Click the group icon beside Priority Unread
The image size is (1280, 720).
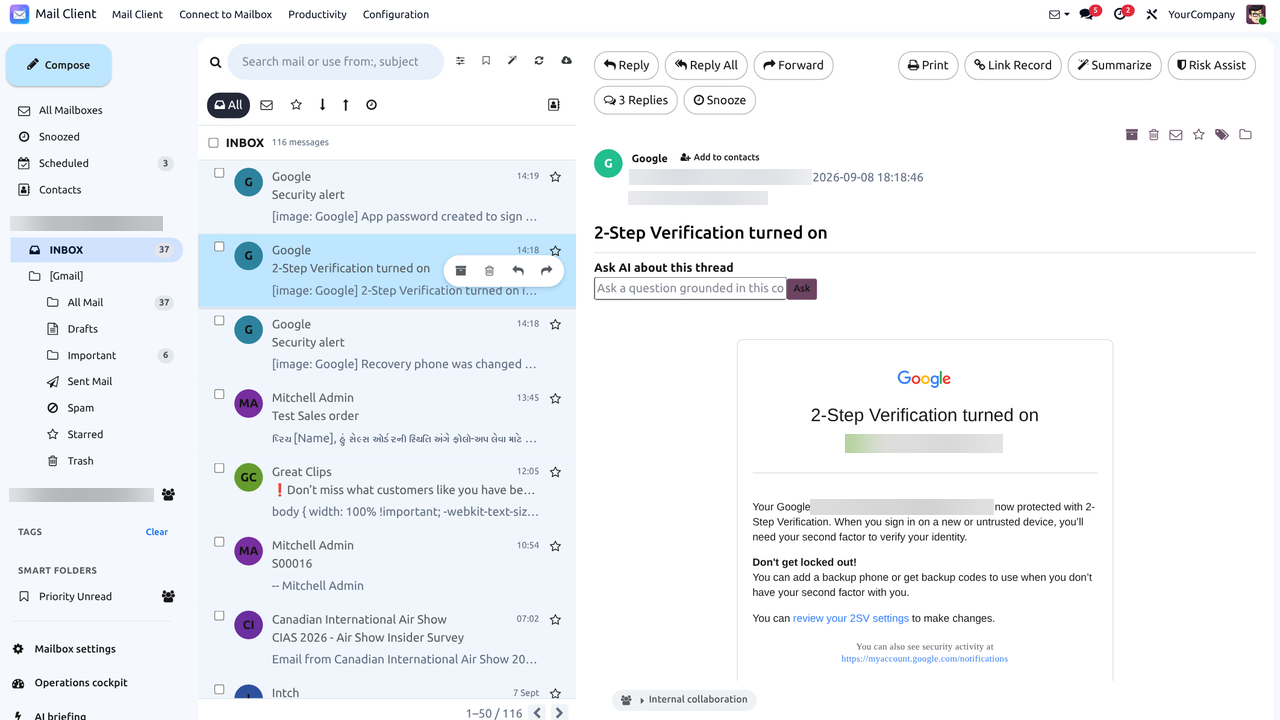point(168,596)
